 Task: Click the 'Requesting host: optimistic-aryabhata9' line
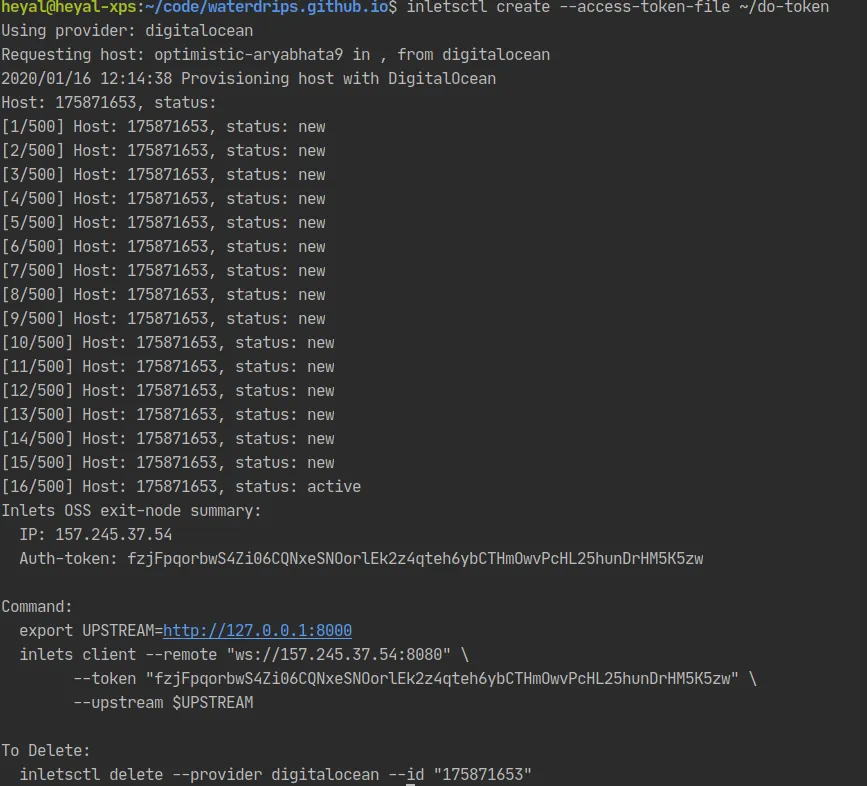coord(275,55)
